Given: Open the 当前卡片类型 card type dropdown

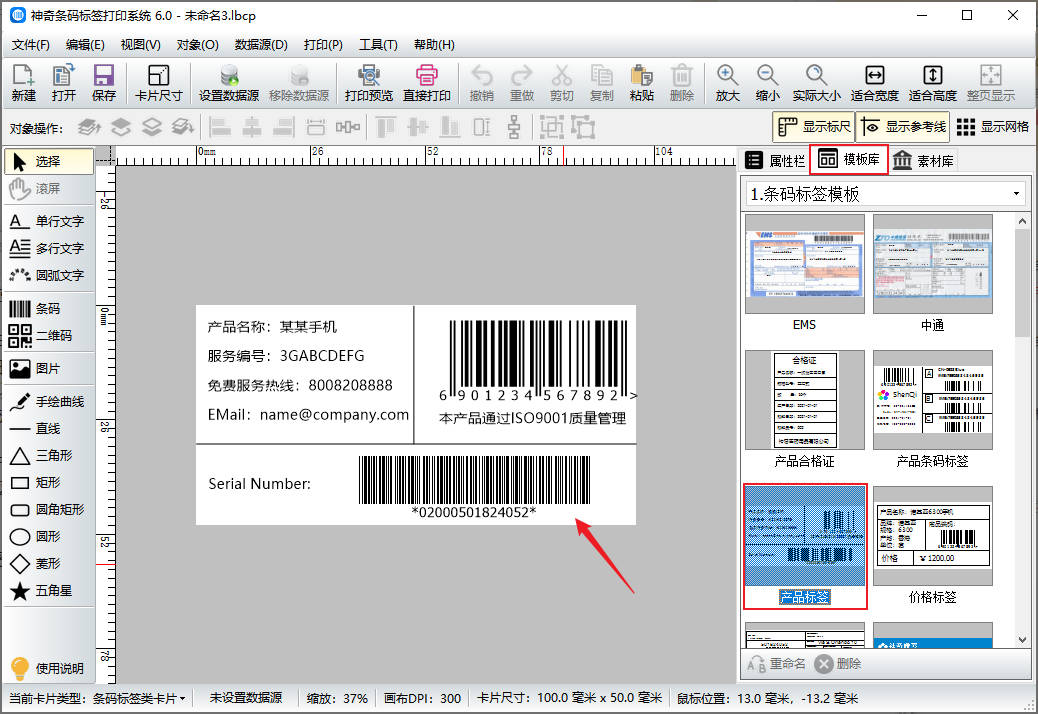Looking at the screenshot, I should coord(97,698).
